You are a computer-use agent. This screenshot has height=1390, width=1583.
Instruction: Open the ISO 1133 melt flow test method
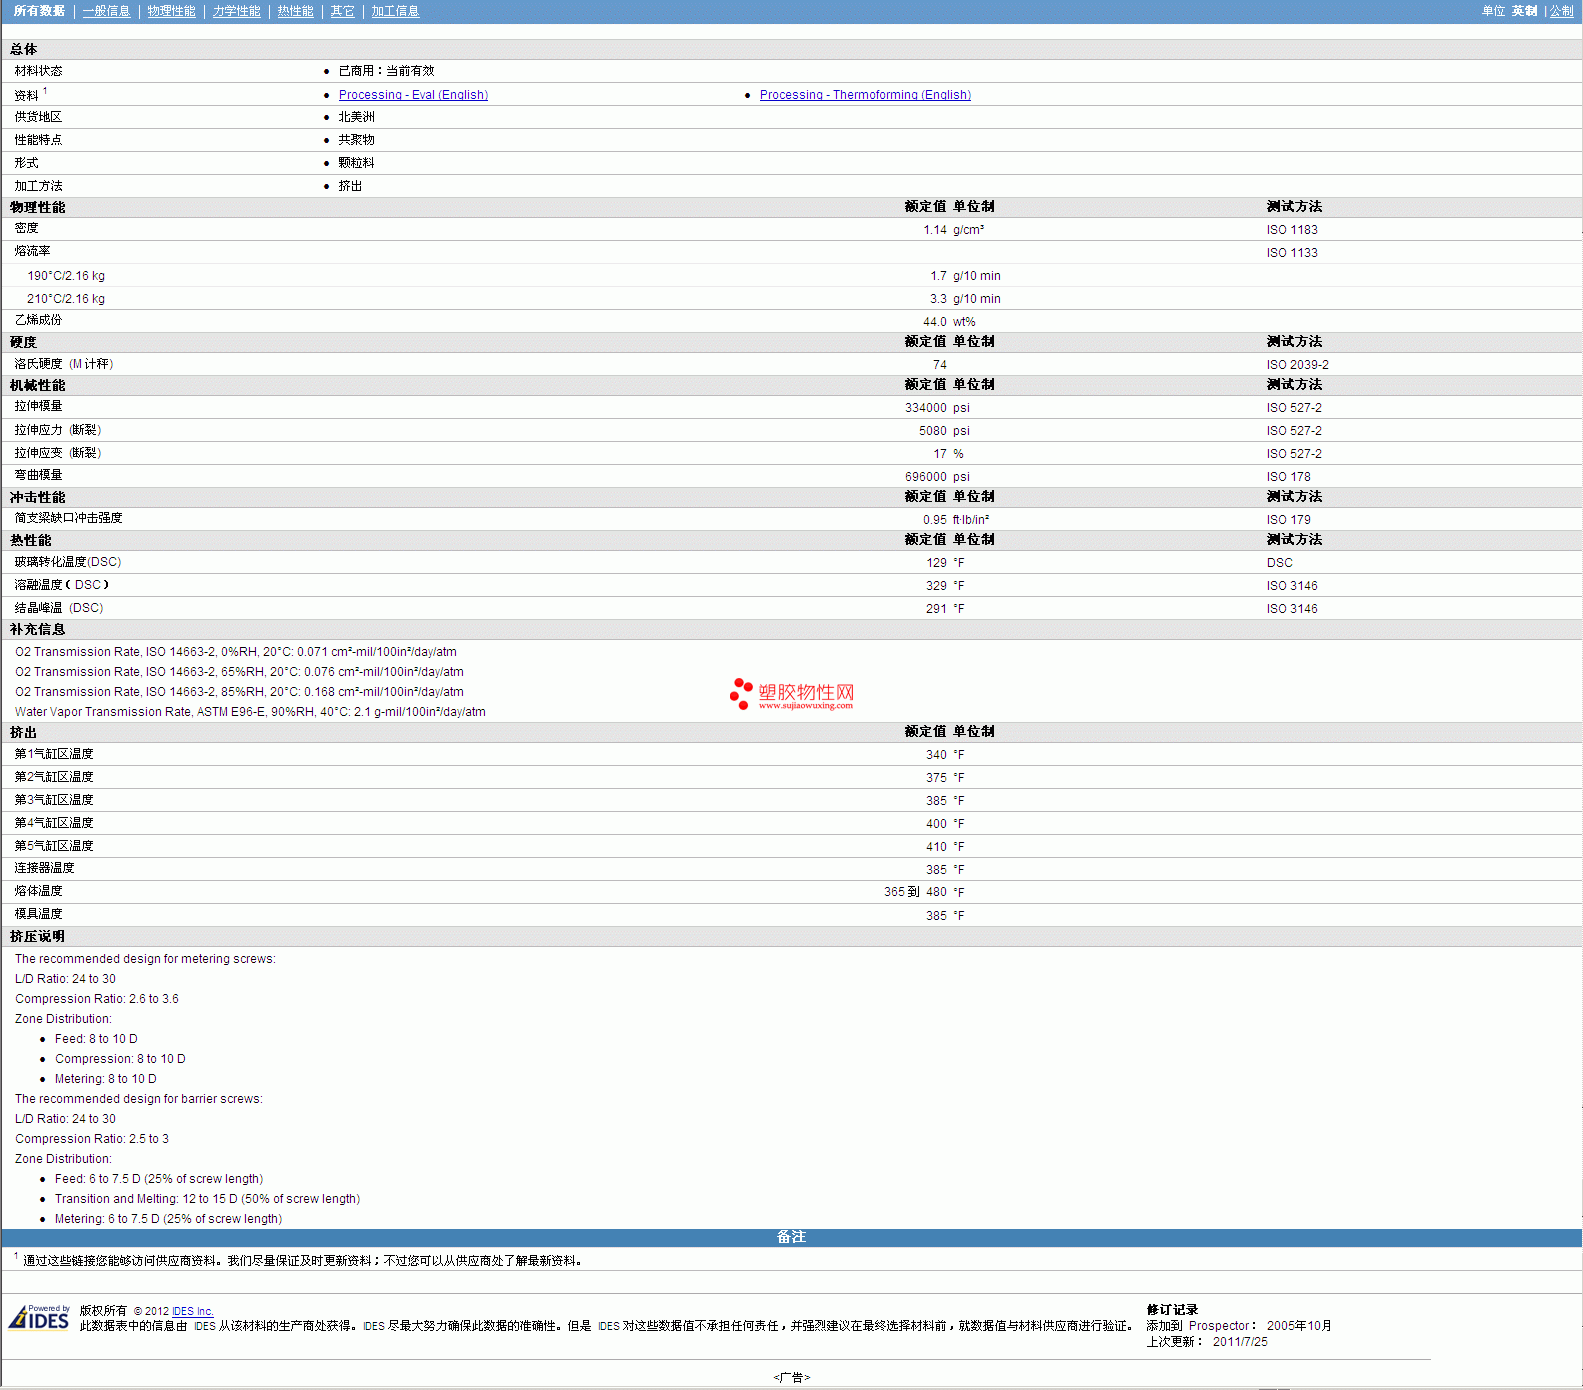coord(1291,253)
